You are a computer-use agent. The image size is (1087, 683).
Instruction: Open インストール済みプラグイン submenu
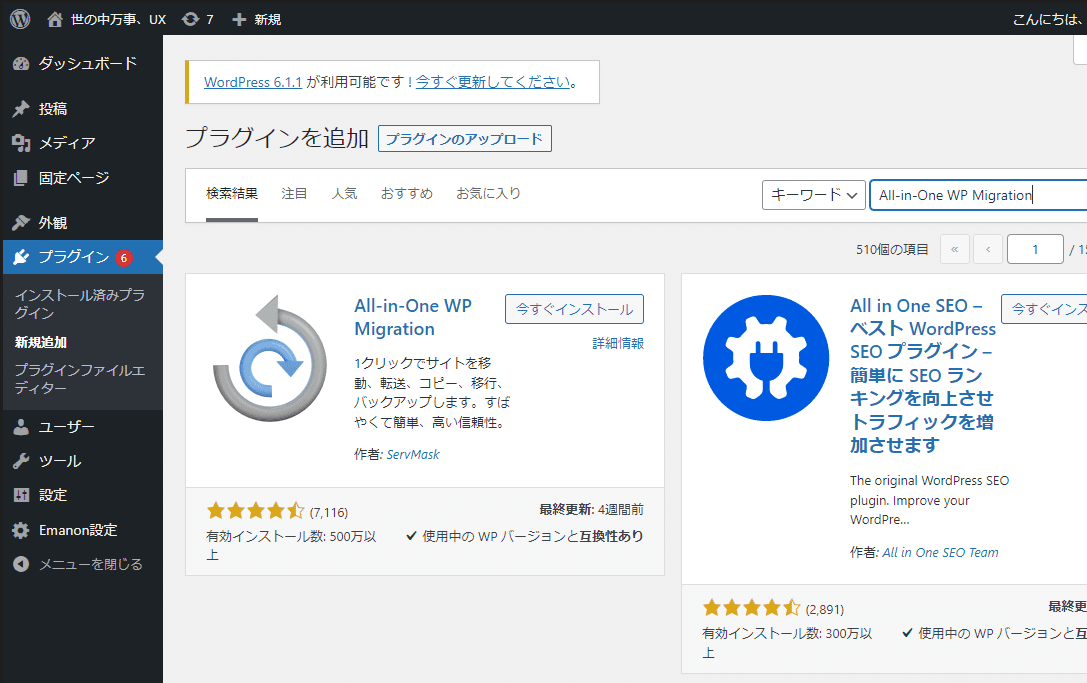[x=80, y=304]
